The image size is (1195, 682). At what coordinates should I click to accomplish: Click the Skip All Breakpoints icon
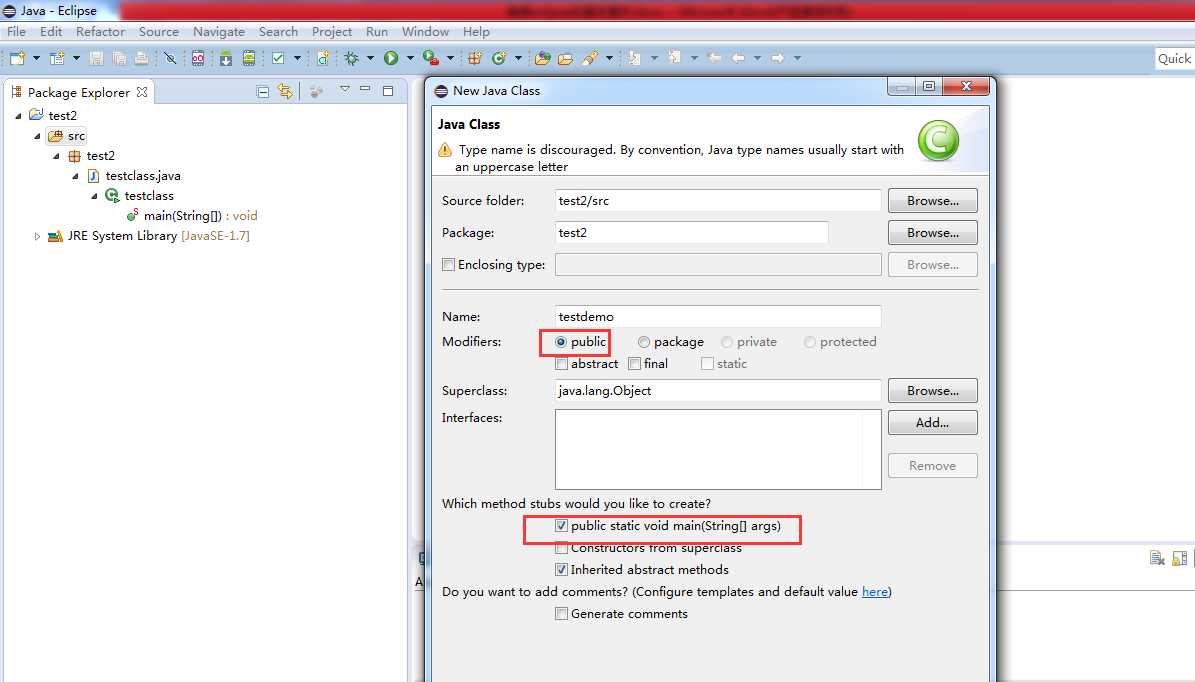pos(170,58)
